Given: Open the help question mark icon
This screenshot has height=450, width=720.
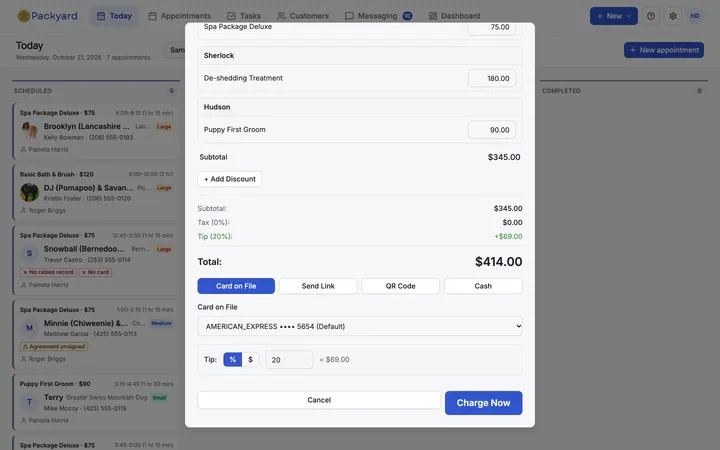Looking at the screenshot, I should pyautogui.click(x=651, y=16).
